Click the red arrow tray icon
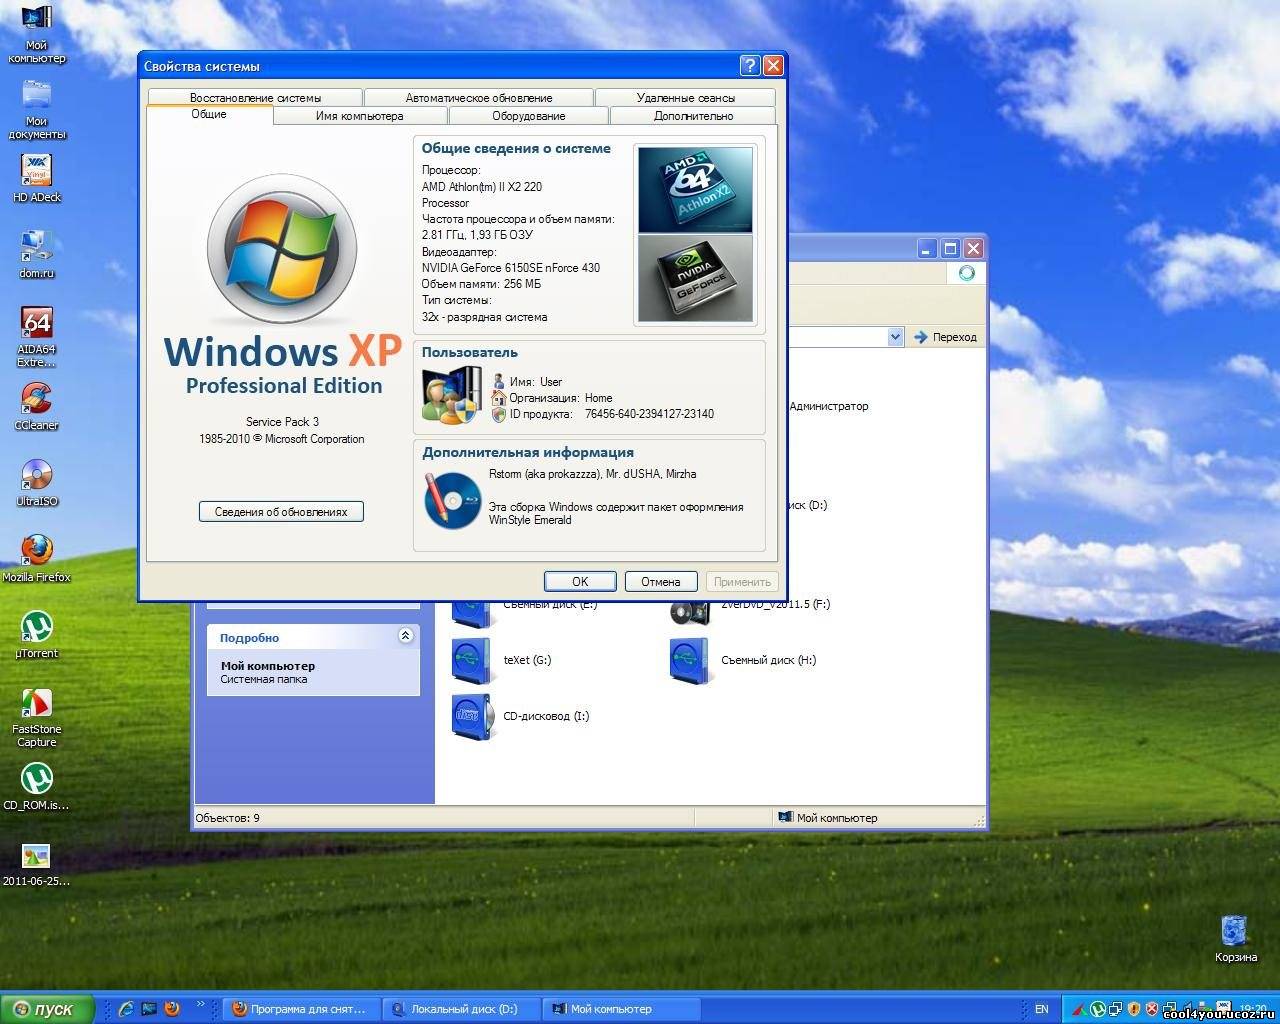 pos(1080,1009)
